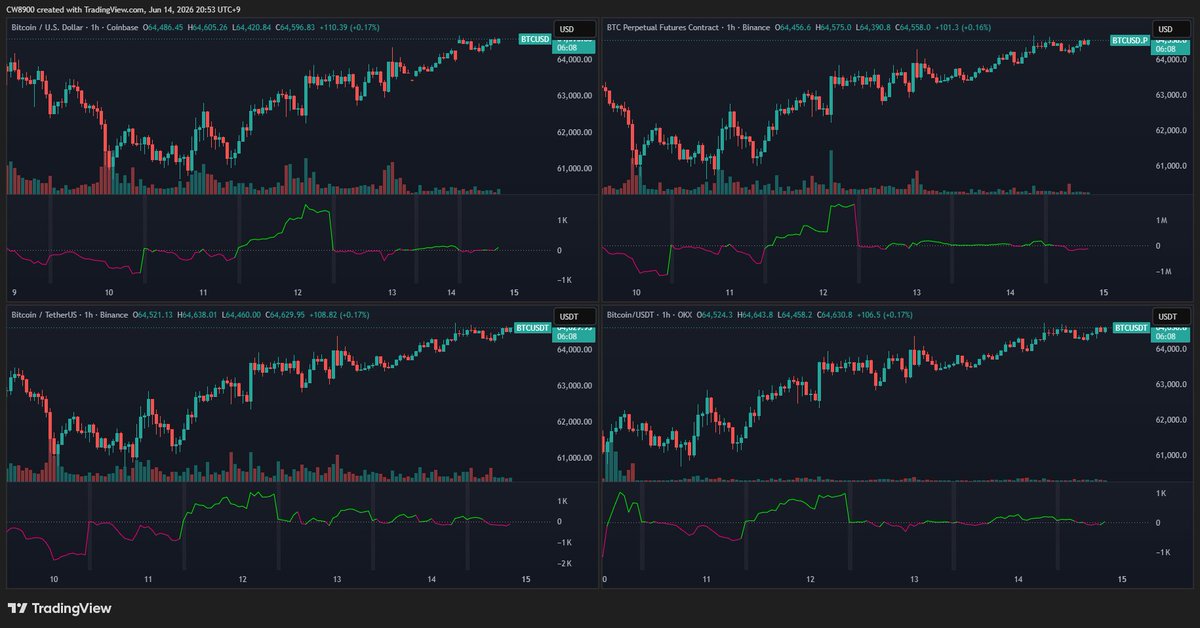Viewport: 1200px width, 628px height.
Task: Click the TradingView logo at bottom left
Action: (60, 608)
